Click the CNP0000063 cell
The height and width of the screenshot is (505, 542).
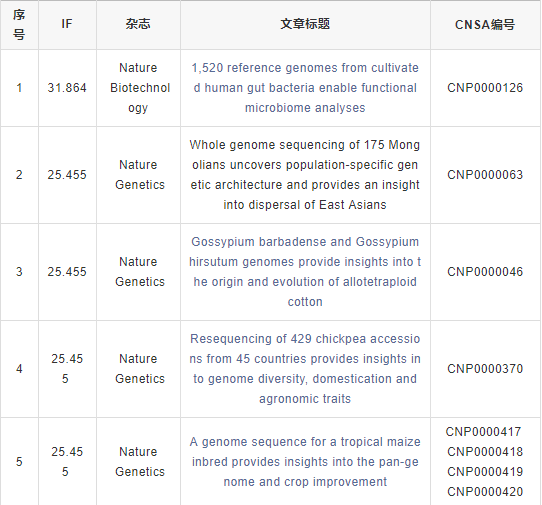(x=485, y=175)
